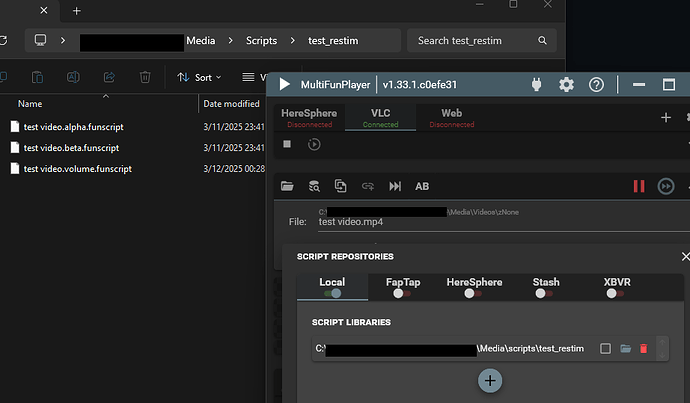Image resolution: width=690 pixels, height=403 pixels.
Task: Open the help question mark icon
Action: point(596,84)
